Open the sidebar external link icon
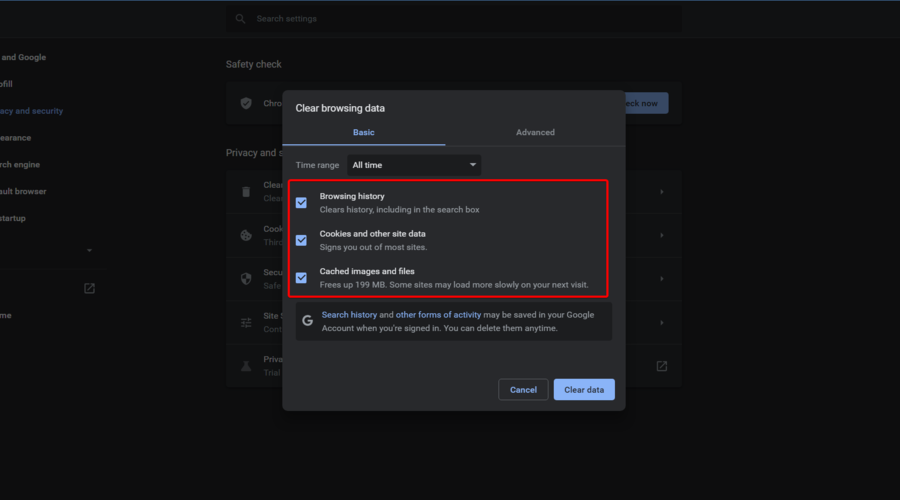This screenshot has height=500, width=900. [x=89, y=288]
